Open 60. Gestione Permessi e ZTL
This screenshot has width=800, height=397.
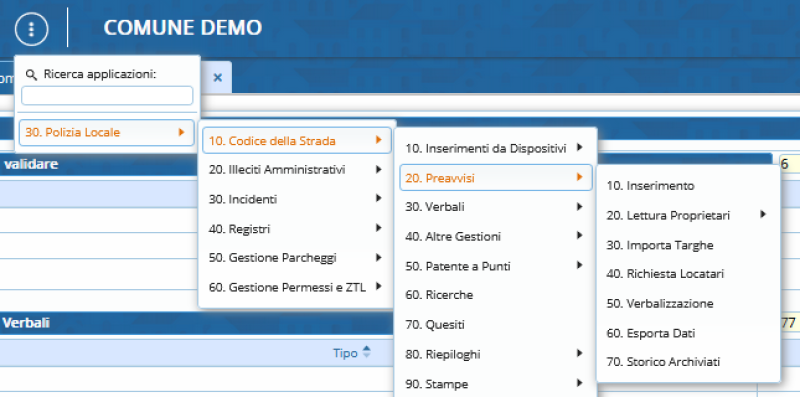click(296, 288)
